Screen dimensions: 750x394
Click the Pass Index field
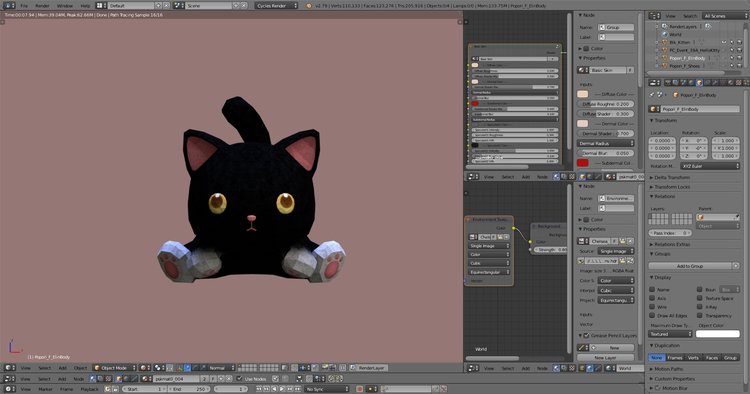pos(670,233)
